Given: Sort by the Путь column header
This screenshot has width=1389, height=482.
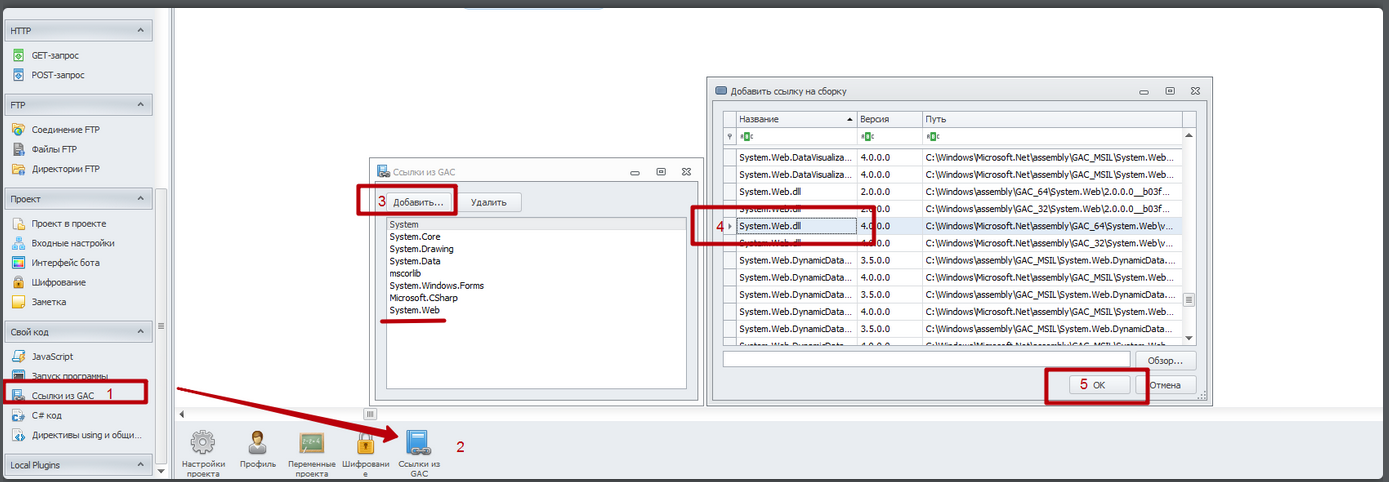Looking at the screenshot, I should tap(1052, 119).
